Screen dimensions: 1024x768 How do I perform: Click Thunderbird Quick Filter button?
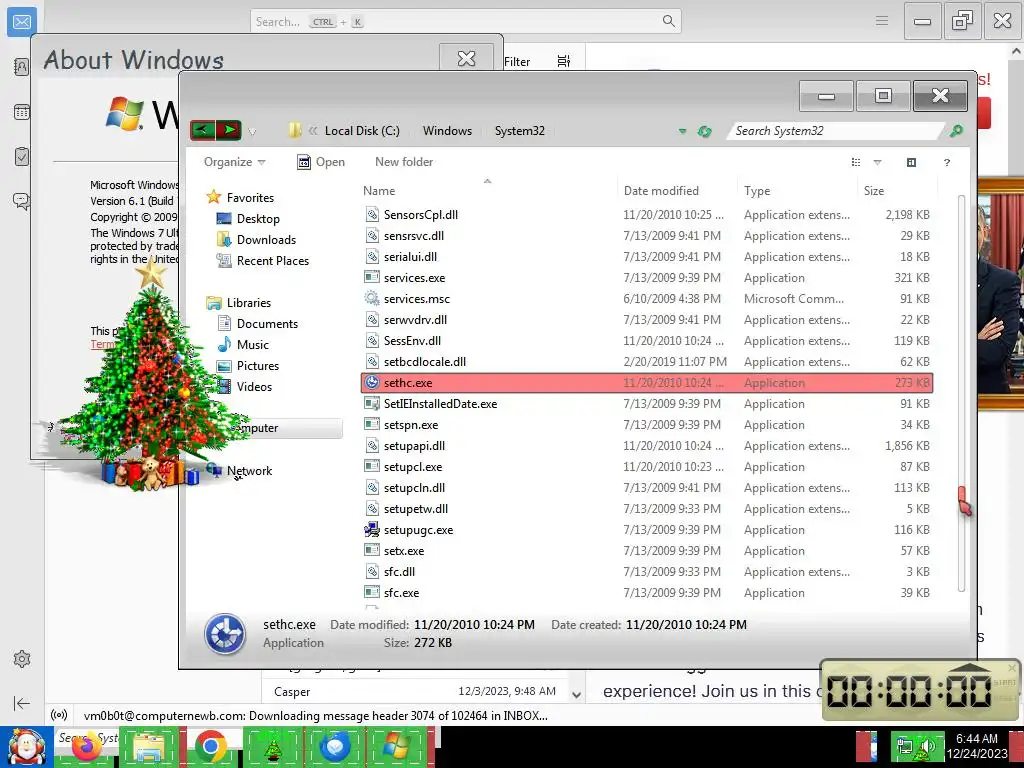[x=517, y=61]
